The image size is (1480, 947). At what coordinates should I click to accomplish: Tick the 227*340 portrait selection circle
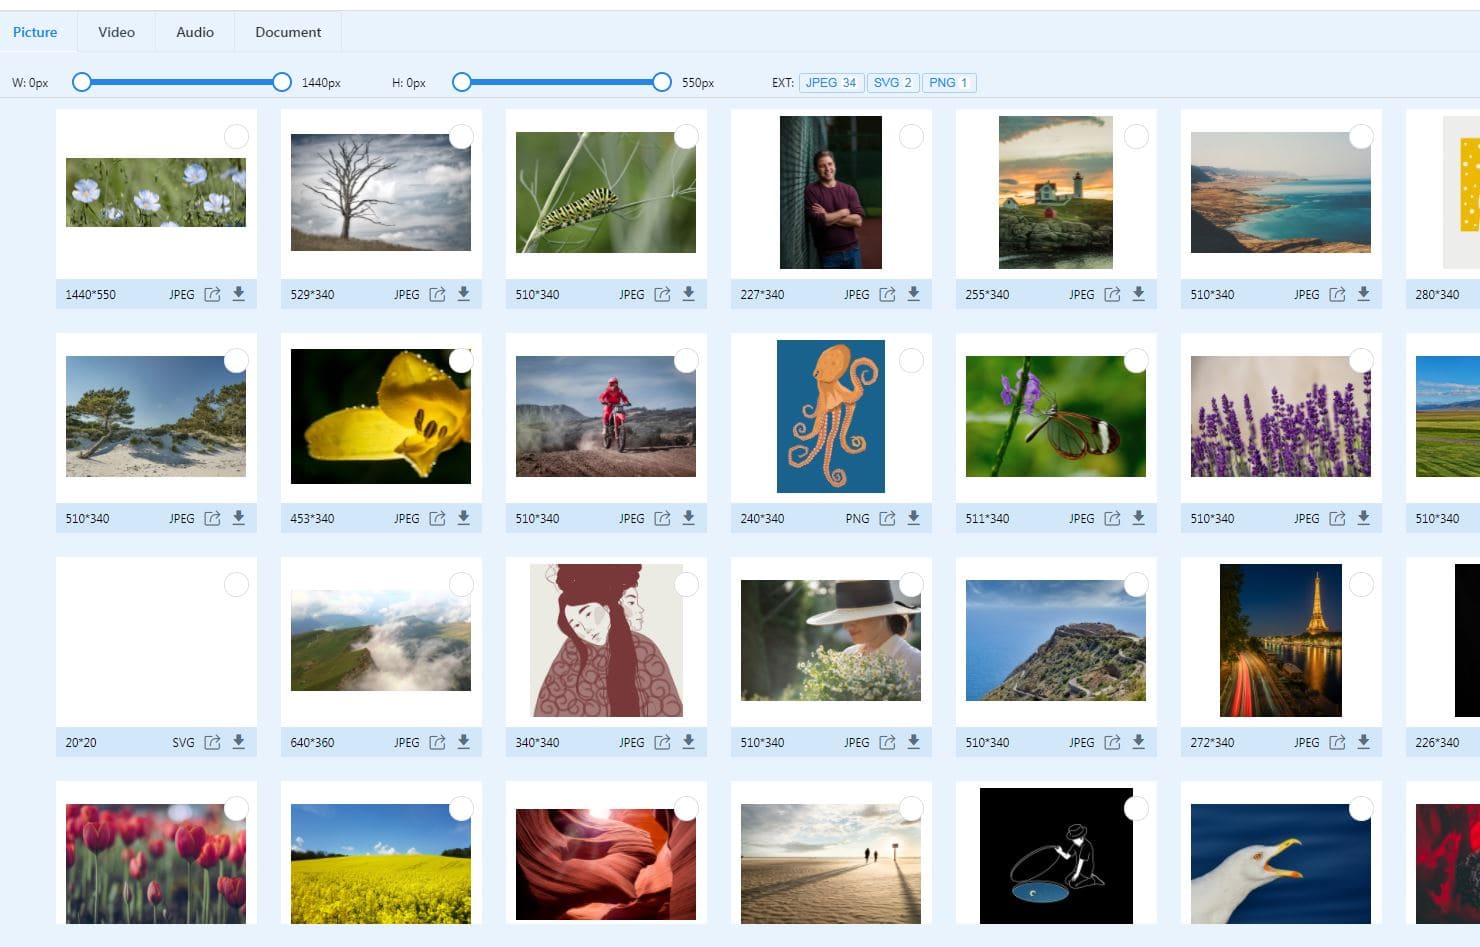[x=911, y=136]
